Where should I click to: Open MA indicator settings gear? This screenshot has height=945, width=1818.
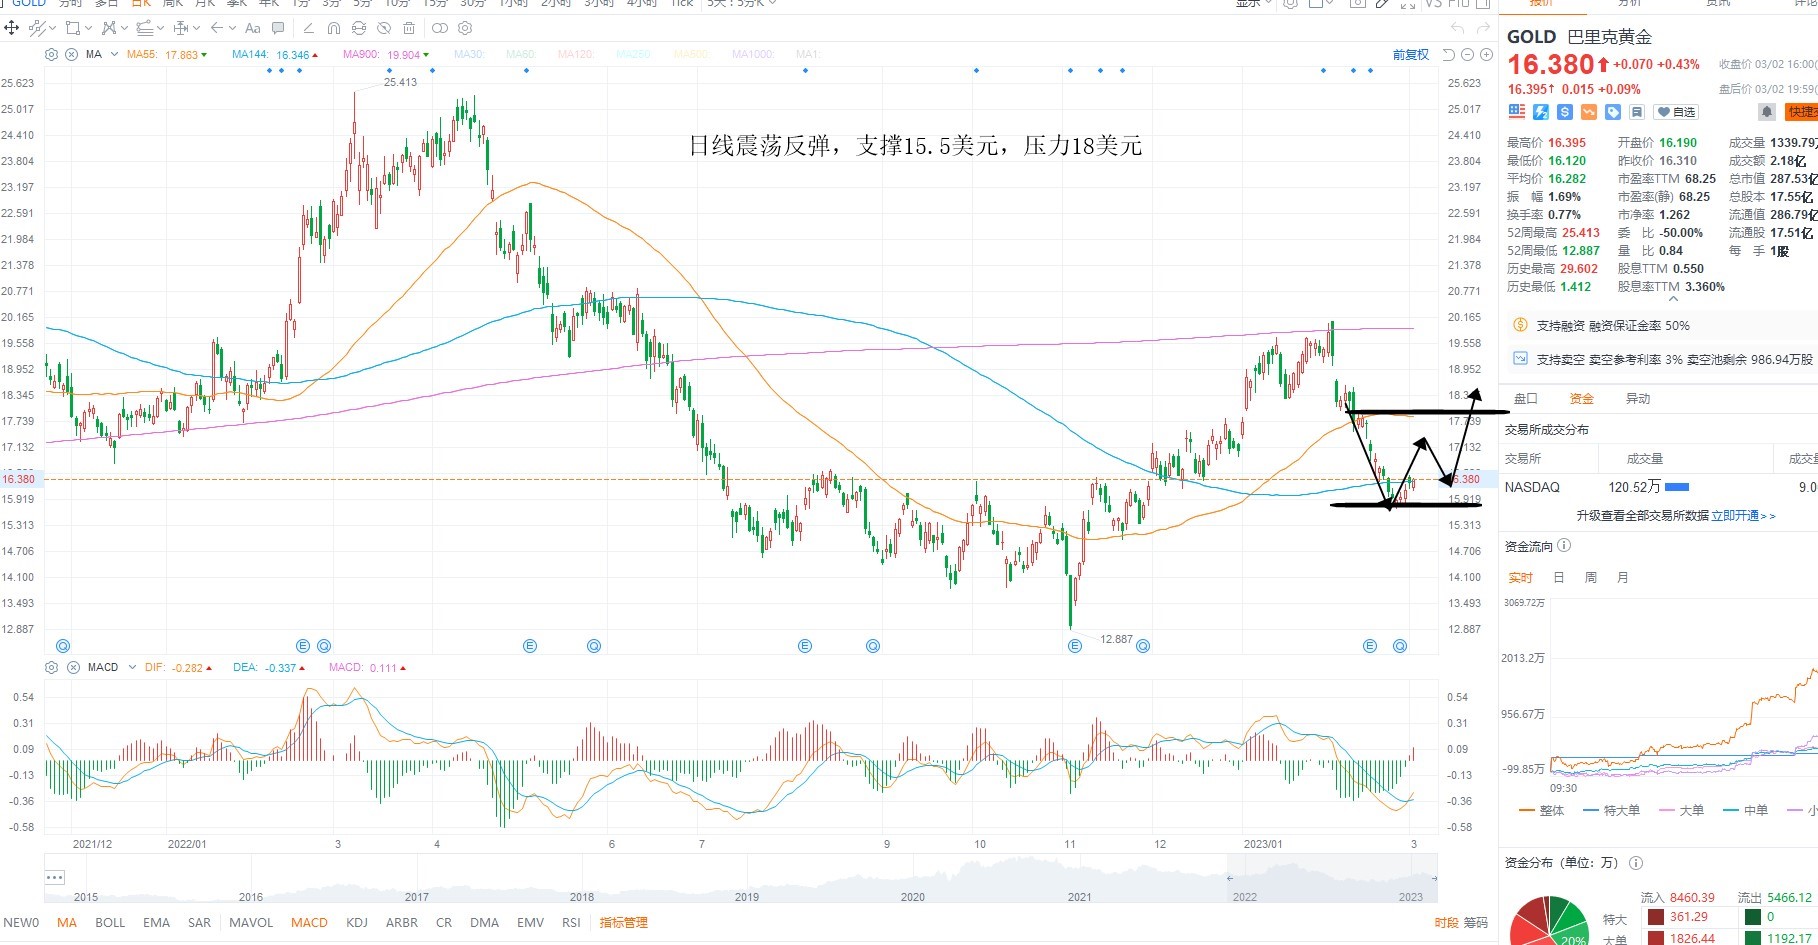coord(52,54)
